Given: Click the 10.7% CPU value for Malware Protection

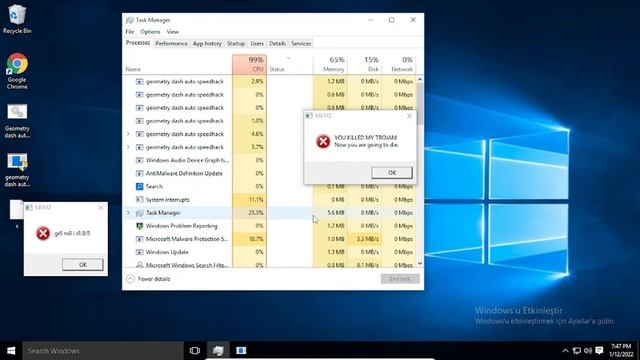Looking at the screenshot, I should pyautogui.click(x=256, y=239).
